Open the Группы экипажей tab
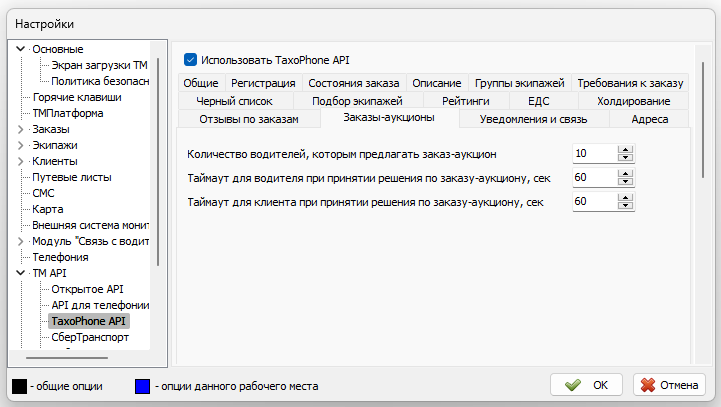Viewport: 721px width, 407px height. pos(520,83)
